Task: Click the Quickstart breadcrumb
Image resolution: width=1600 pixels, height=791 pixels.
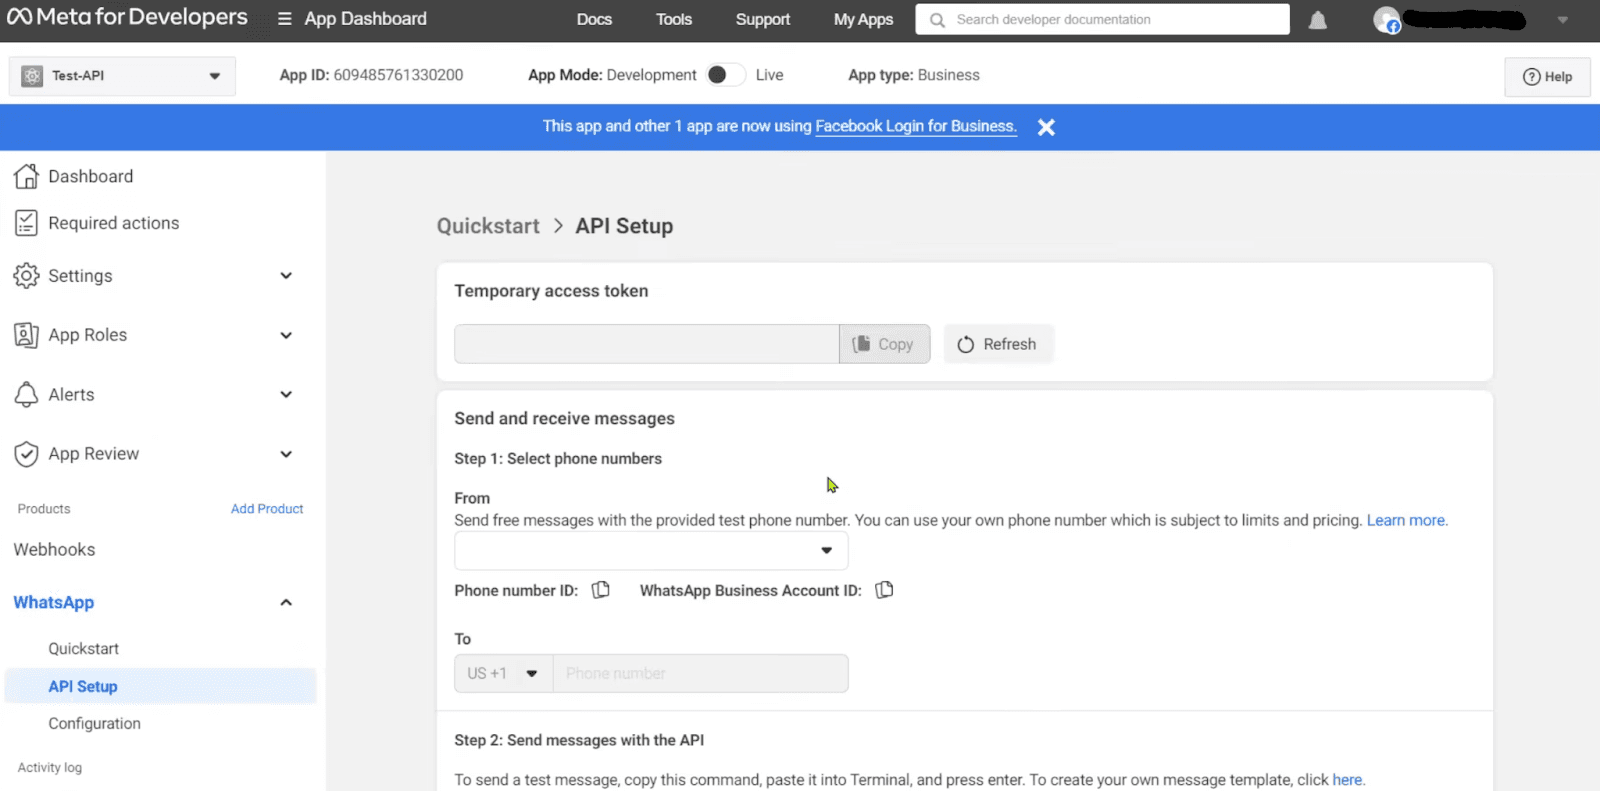Action: pos(488,226)
